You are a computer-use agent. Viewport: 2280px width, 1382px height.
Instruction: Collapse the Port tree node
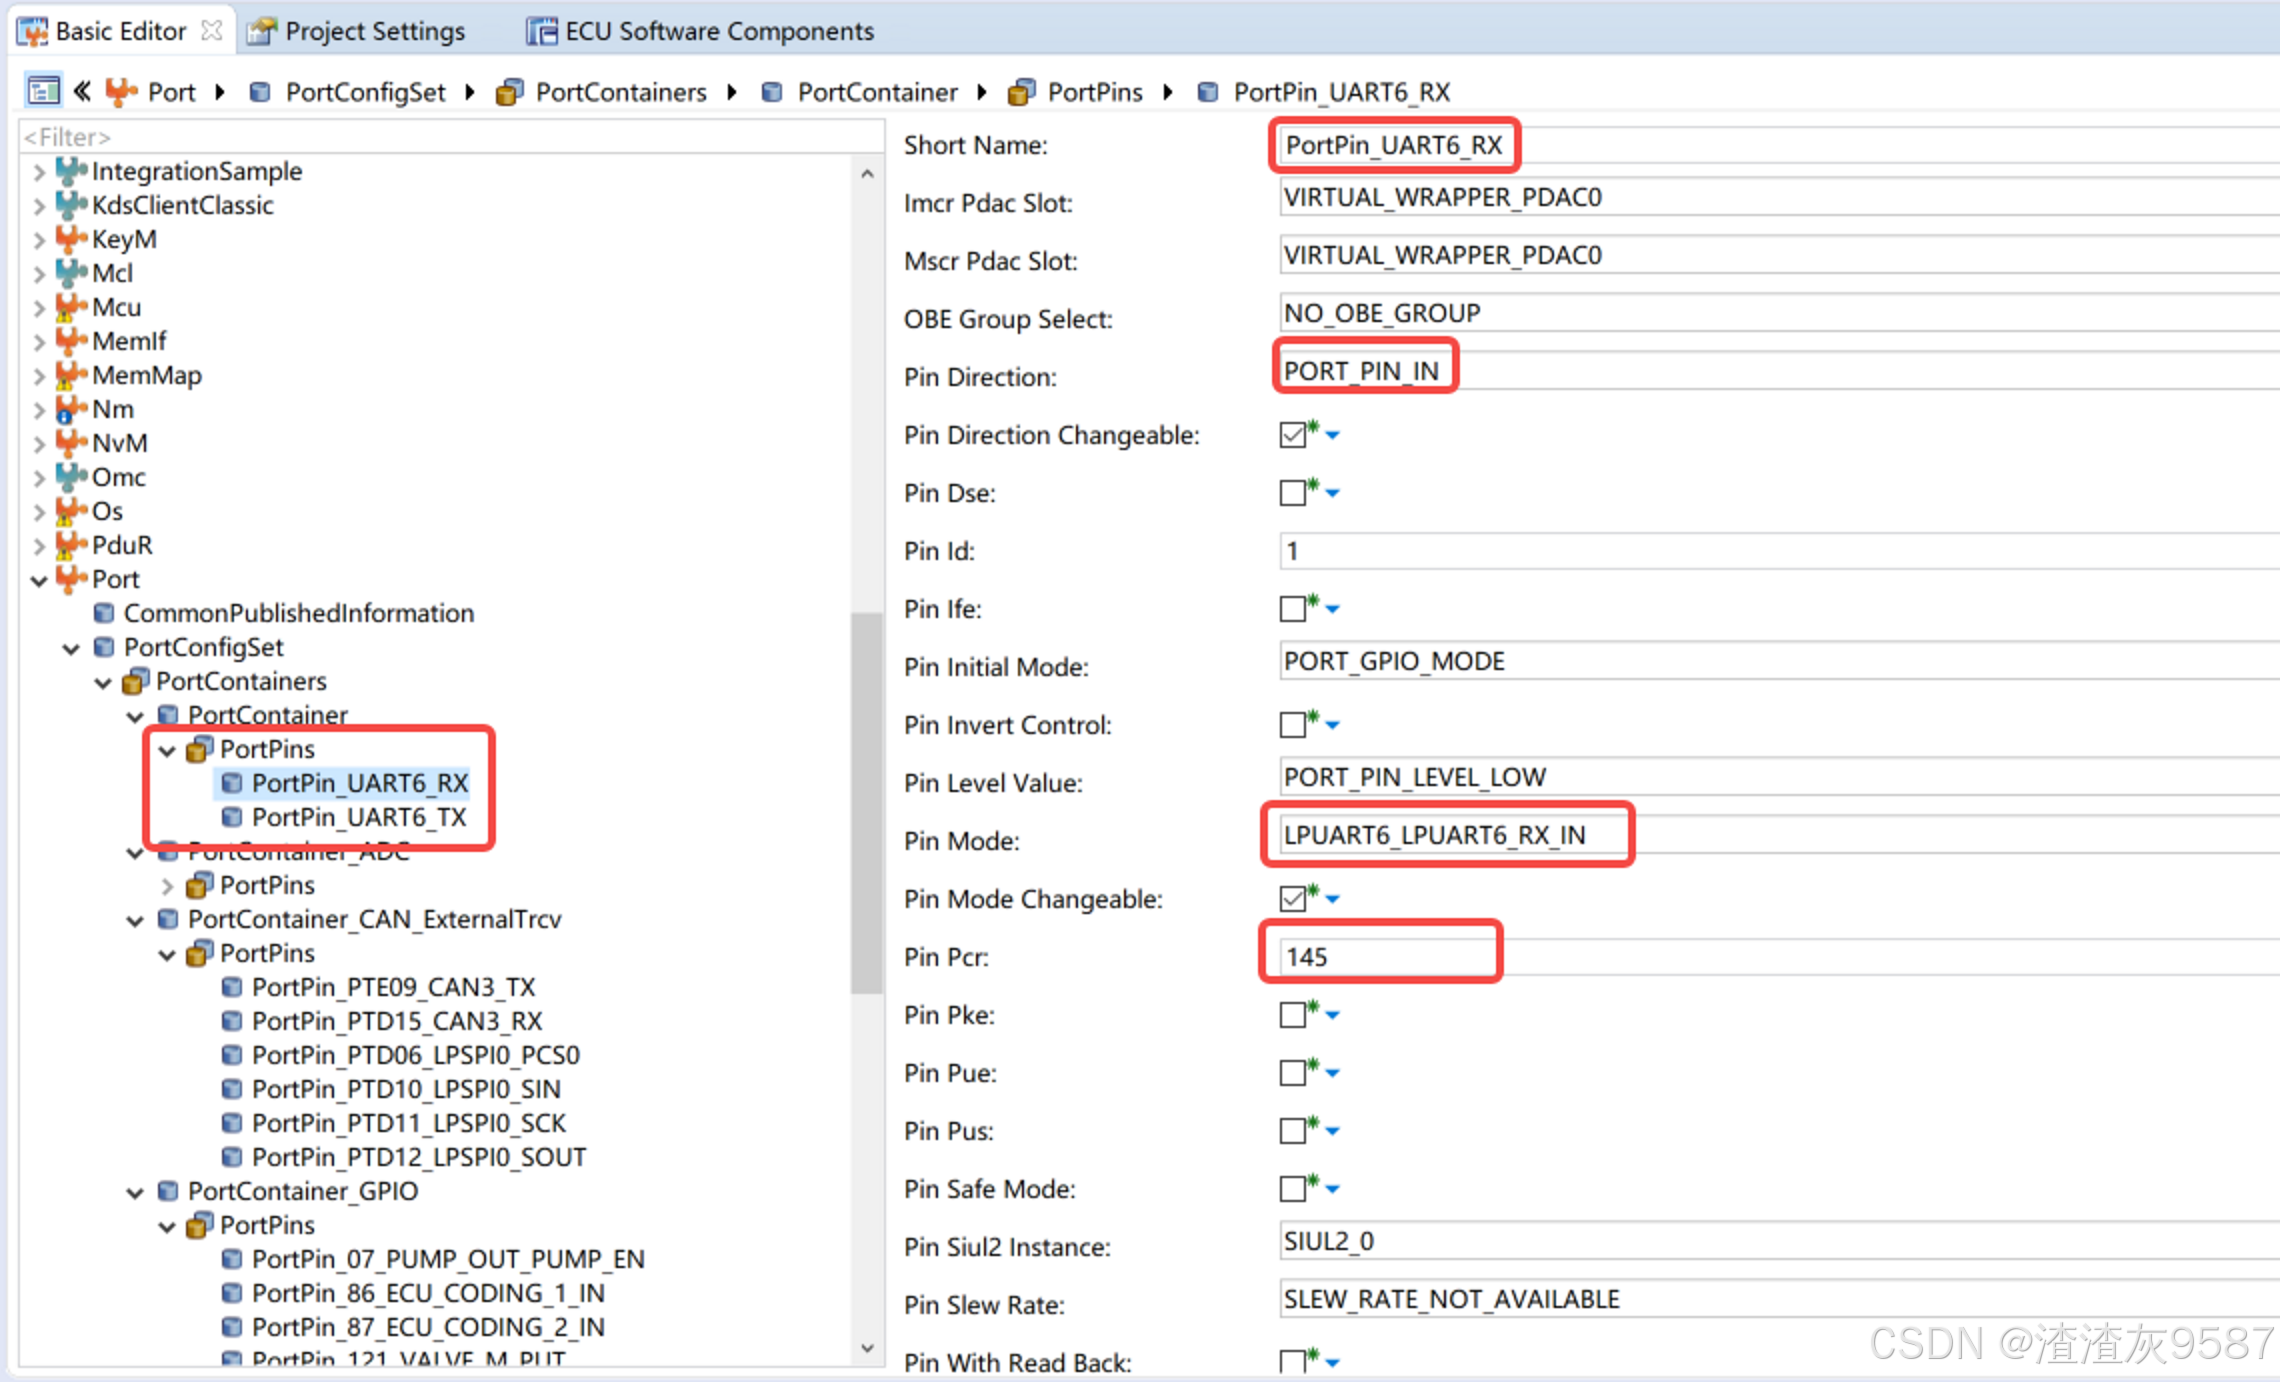[x=39, y=580]
